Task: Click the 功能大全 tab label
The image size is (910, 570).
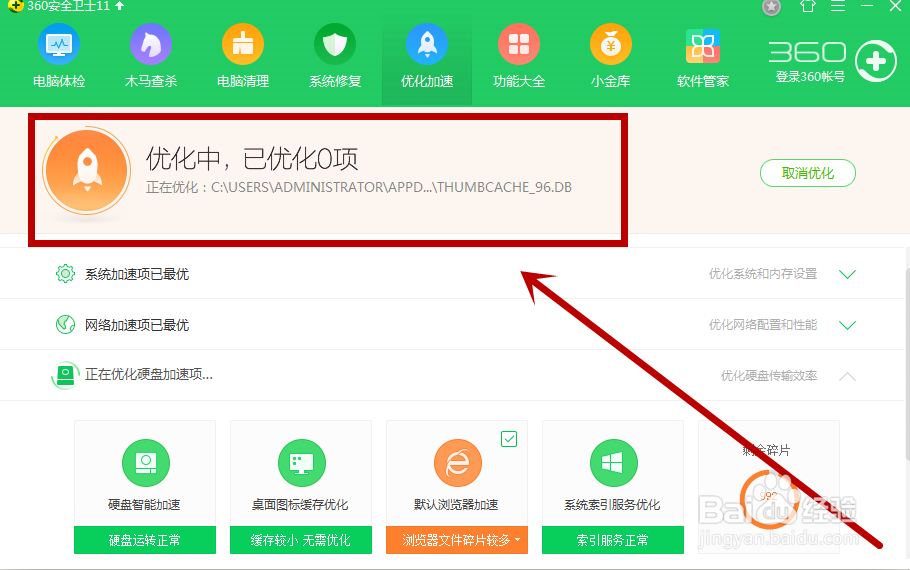Action: coord(519,81)
